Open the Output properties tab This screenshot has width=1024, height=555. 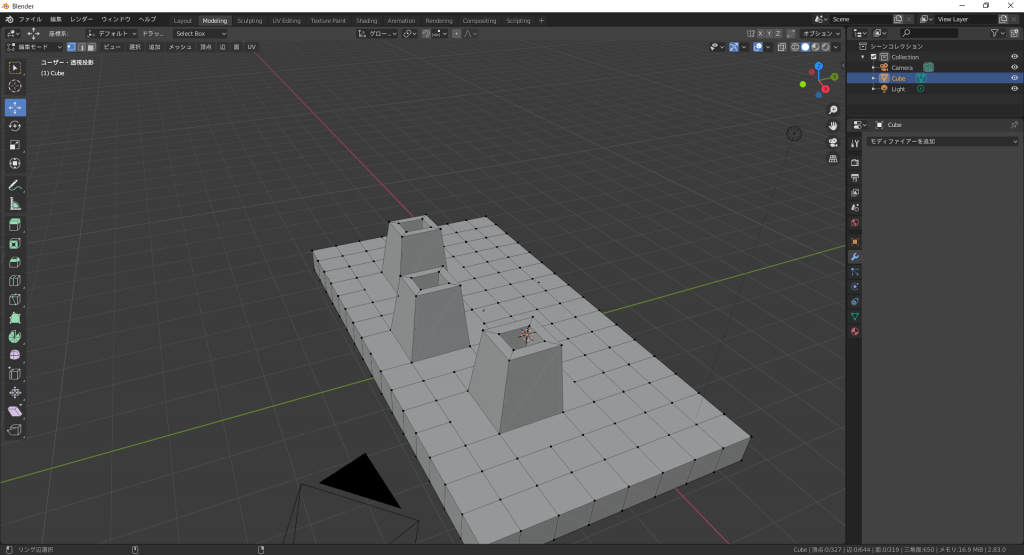point(855,178)
